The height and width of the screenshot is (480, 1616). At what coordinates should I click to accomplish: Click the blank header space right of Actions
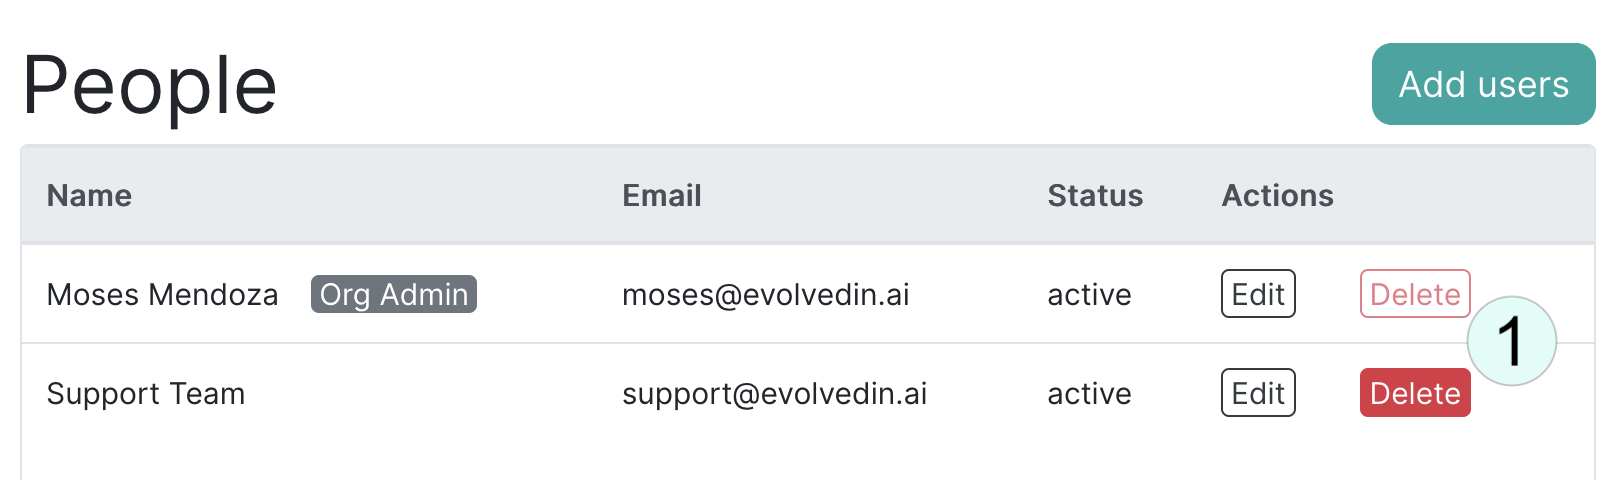[x=1465, y=195]
